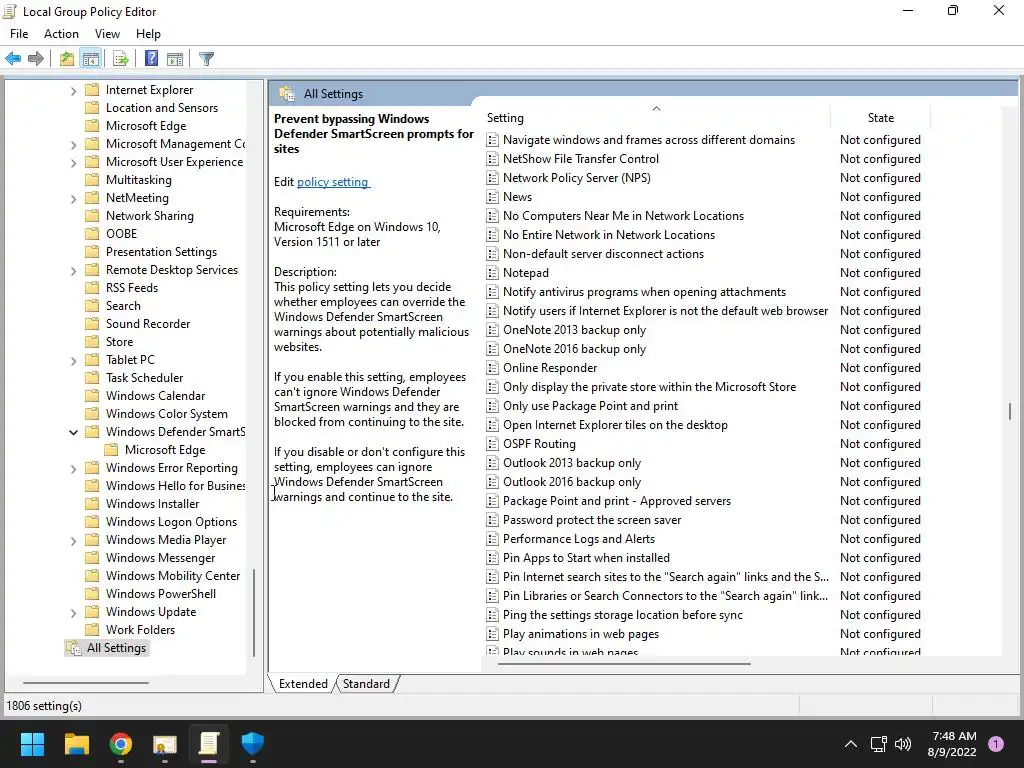This screenshot has height=768, width=1024.
Task: Click the Group Policy Editor taskbar icon
Action: tap(208, 744)
